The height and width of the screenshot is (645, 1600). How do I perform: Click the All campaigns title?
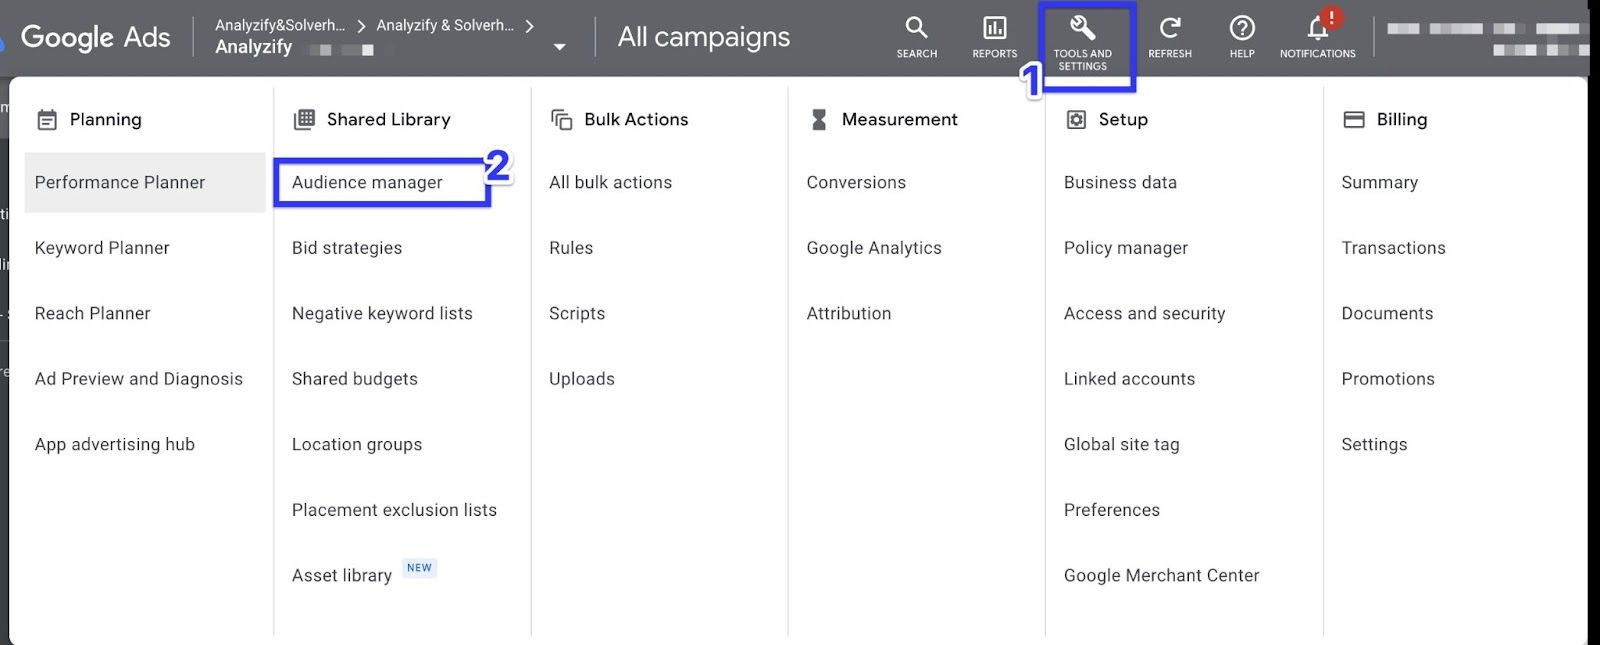pos(704,37)
